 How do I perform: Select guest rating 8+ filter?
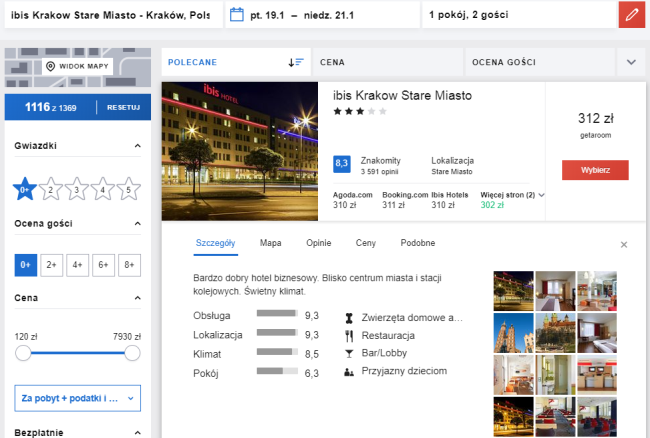click(129, 265)
